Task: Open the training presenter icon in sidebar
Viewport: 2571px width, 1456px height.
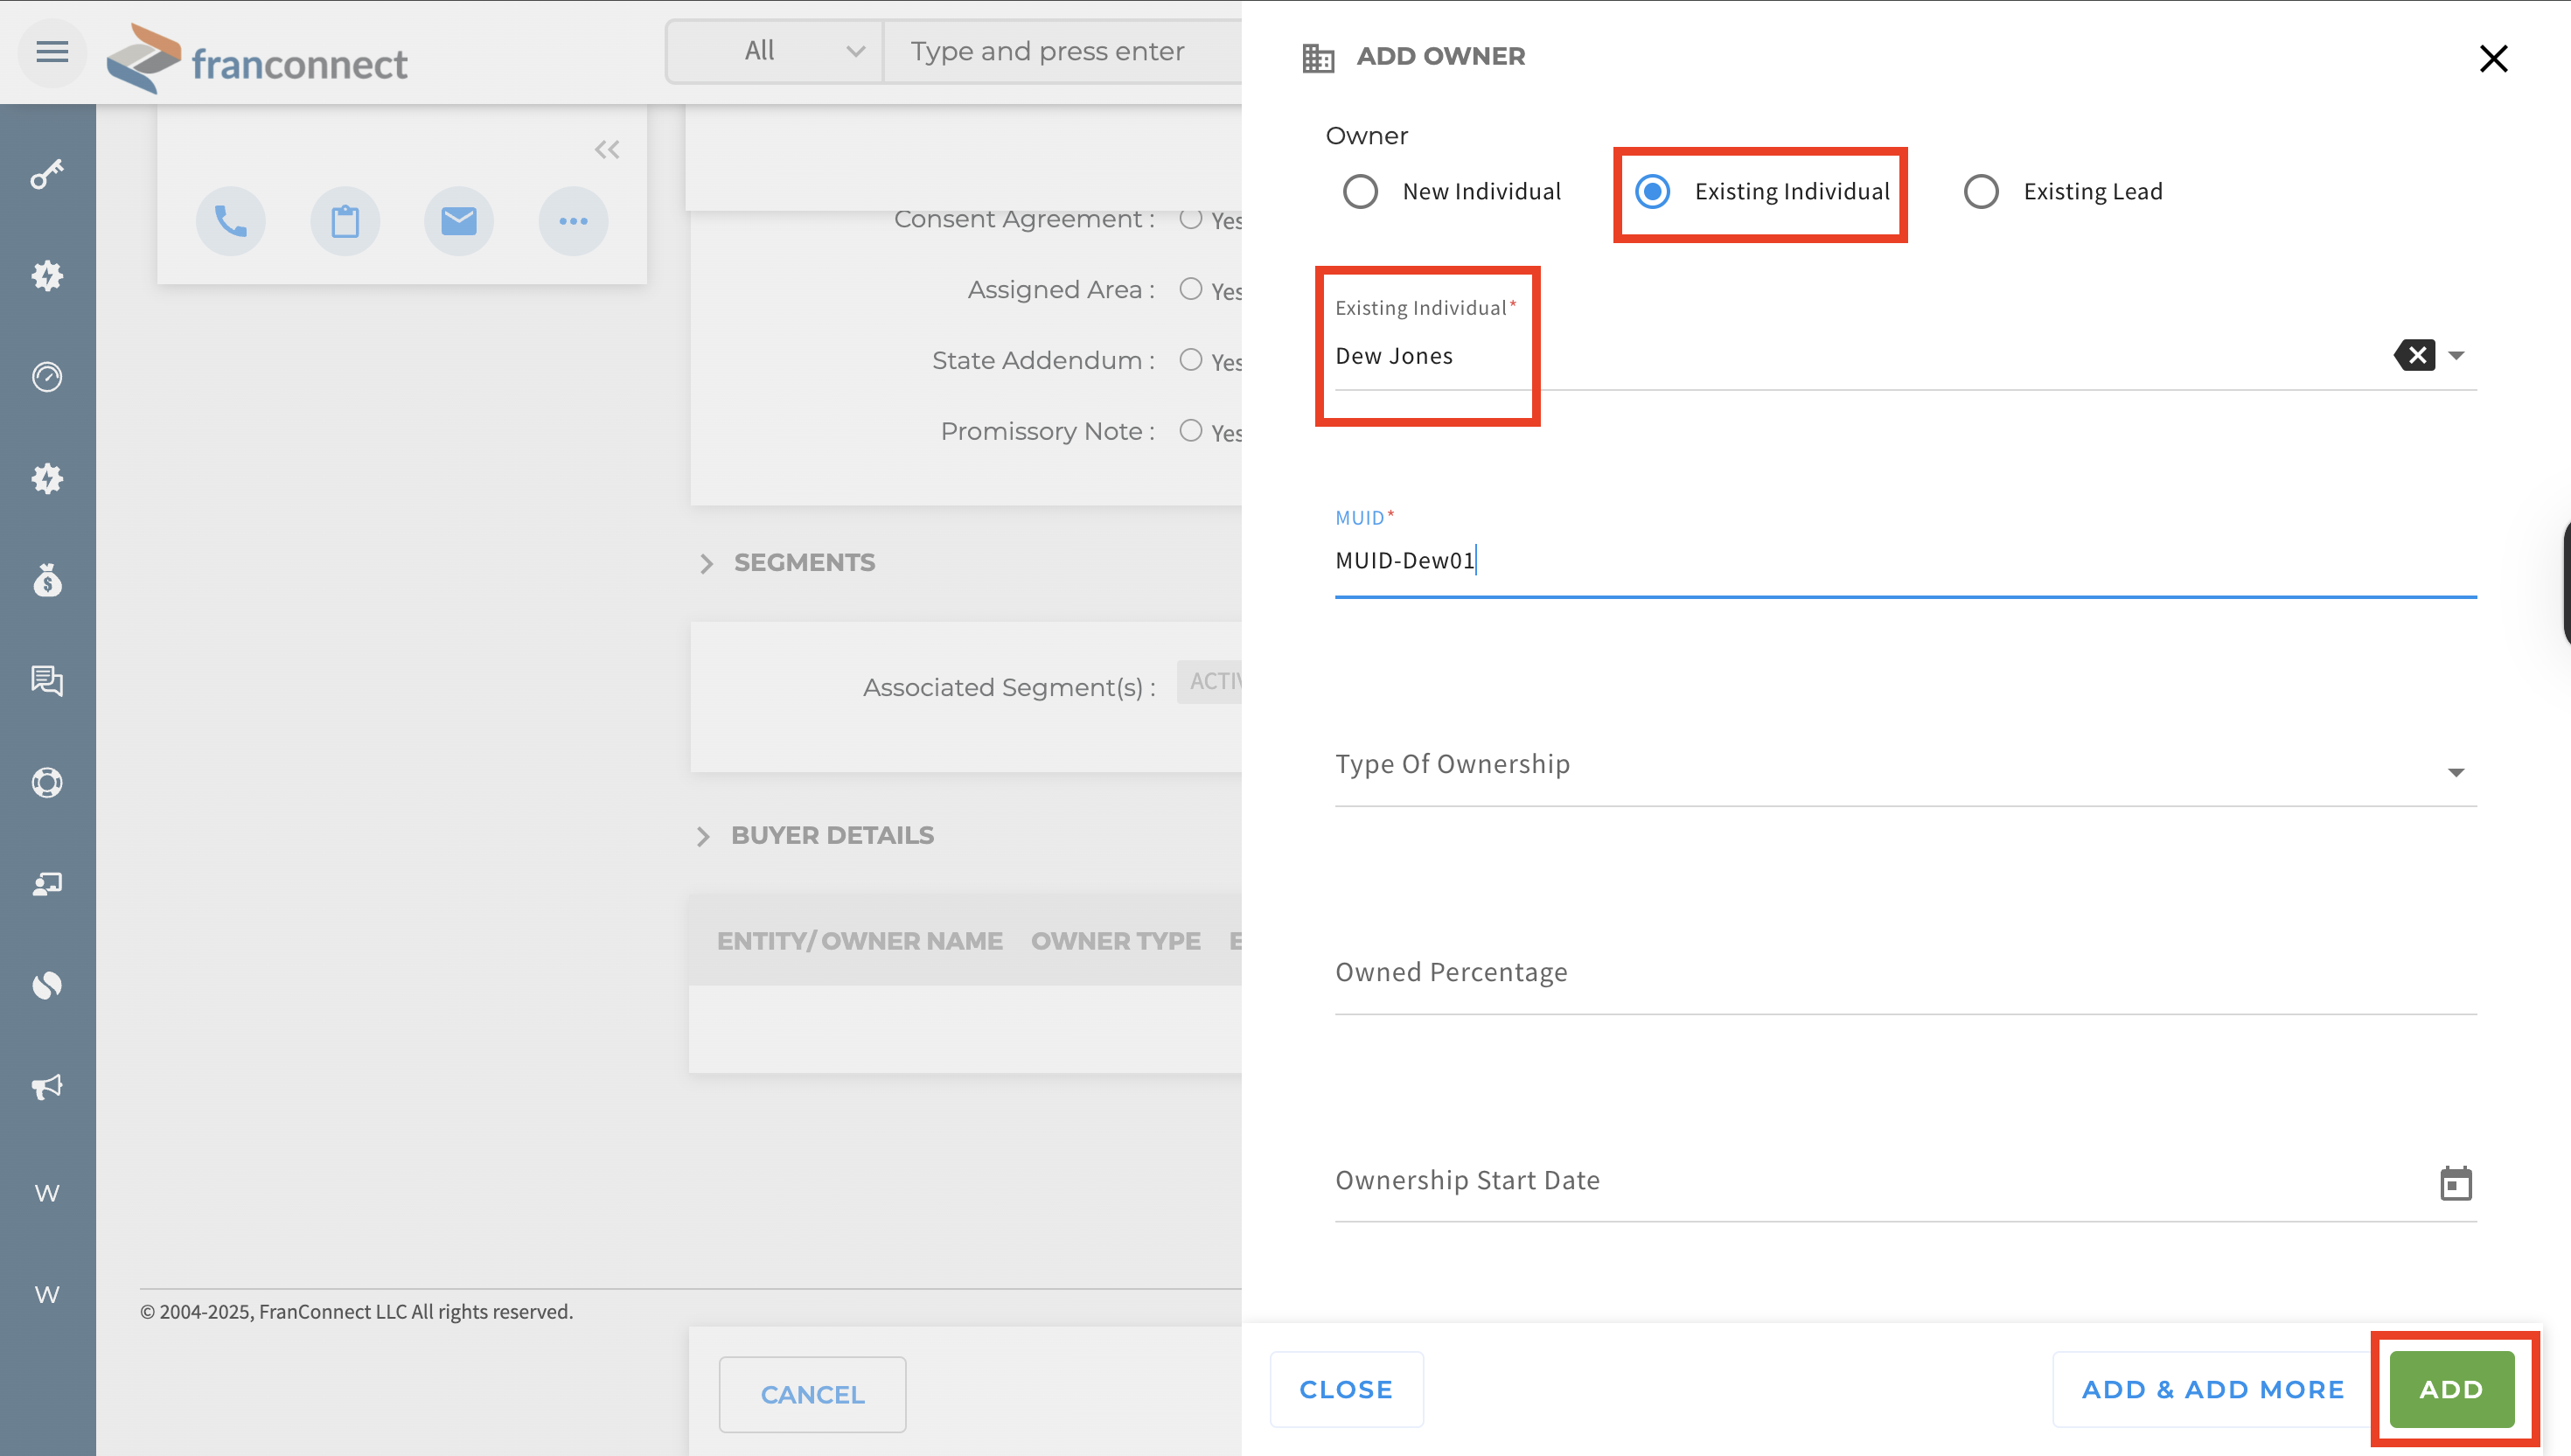Action: point(47,884)
